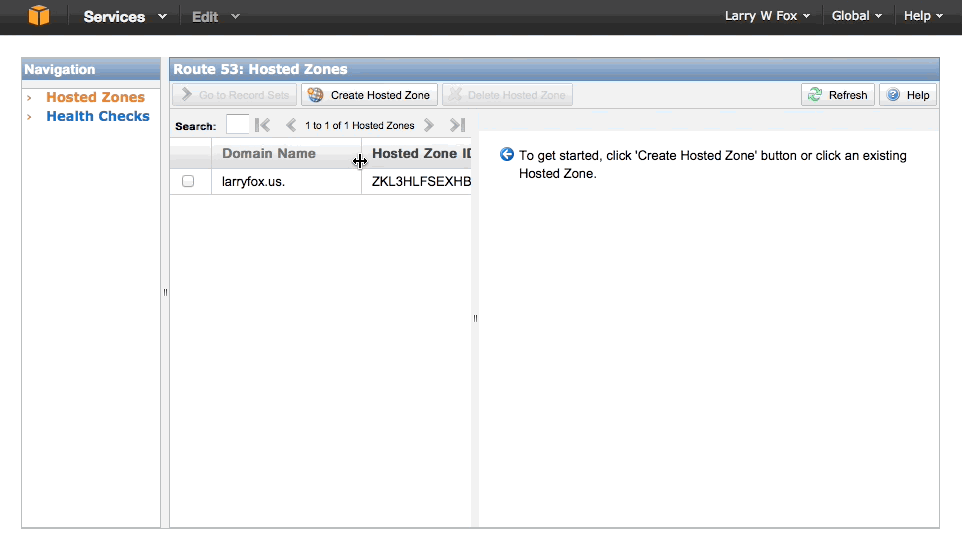The height and width of the screenshot is (538, 962).
Task: Open the Services dropdown menu
Action: (124, 17)
